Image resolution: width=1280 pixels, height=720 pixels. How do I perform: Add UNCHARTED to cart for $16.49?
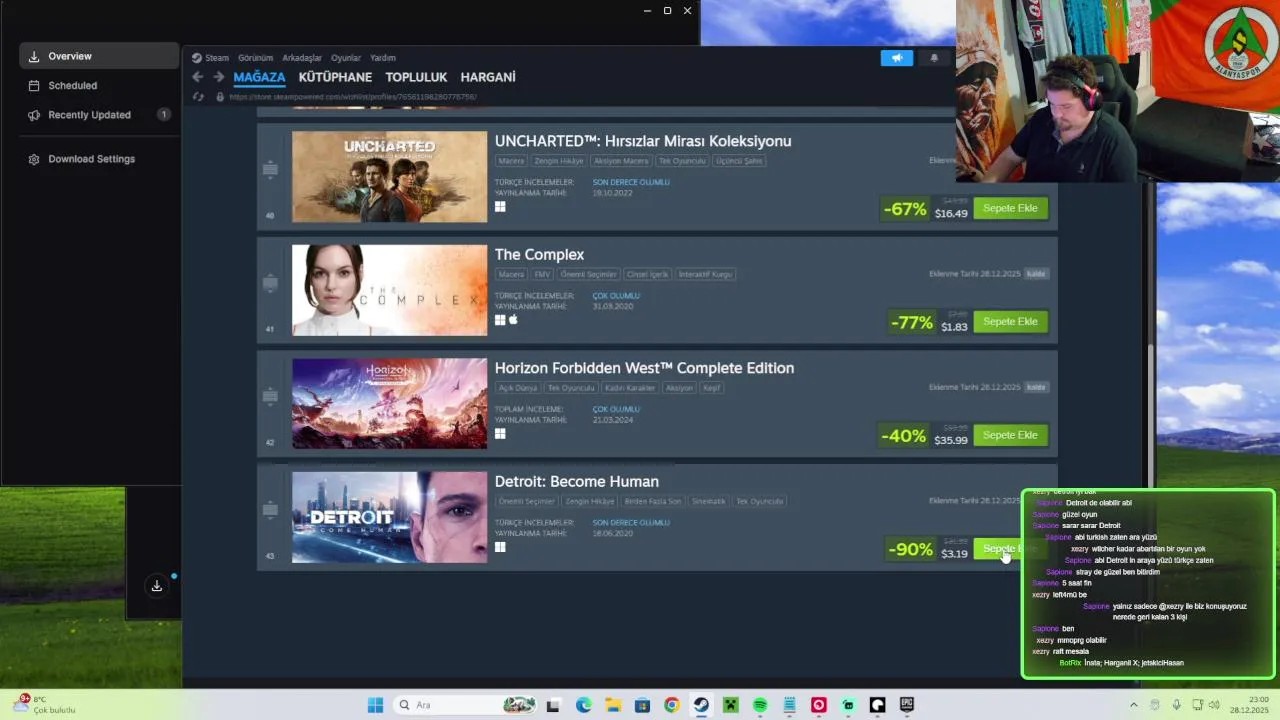click(1010, 208)
